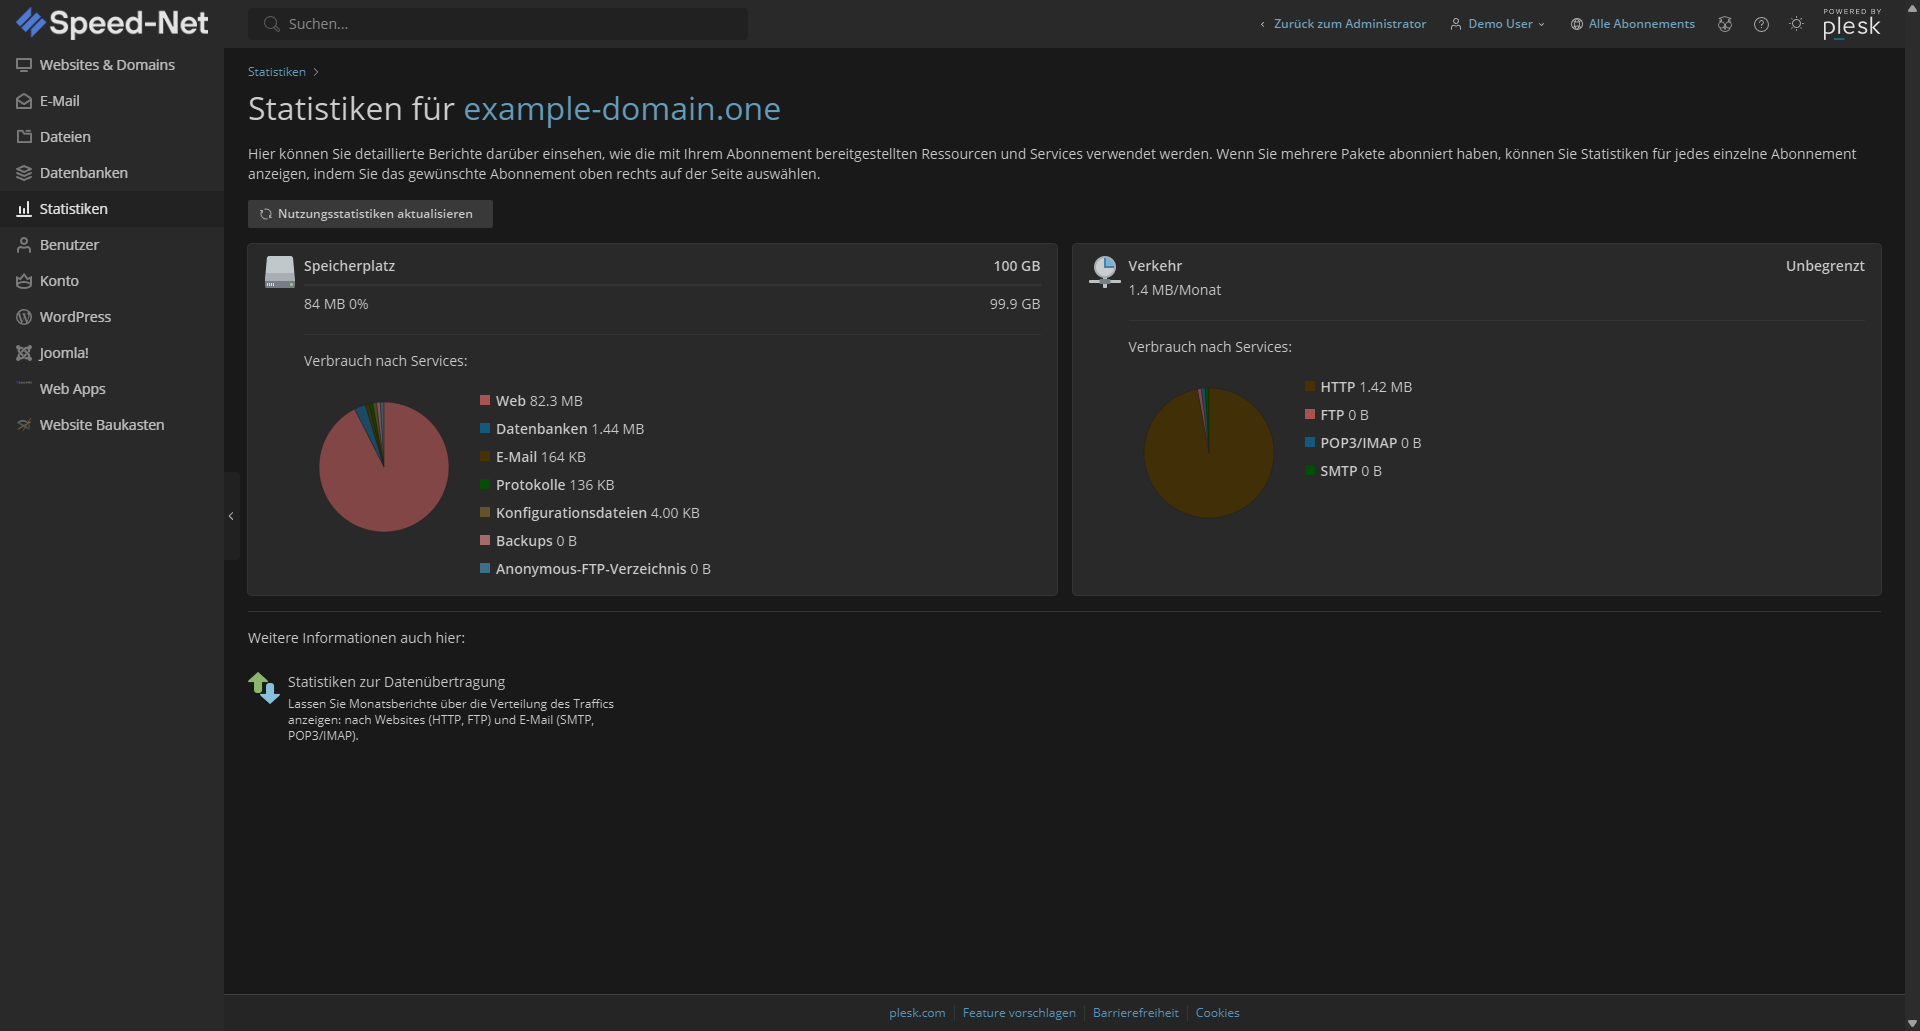
Task: Open Feature vorschlagen footer link
Action: (x=1019, y=1013)
